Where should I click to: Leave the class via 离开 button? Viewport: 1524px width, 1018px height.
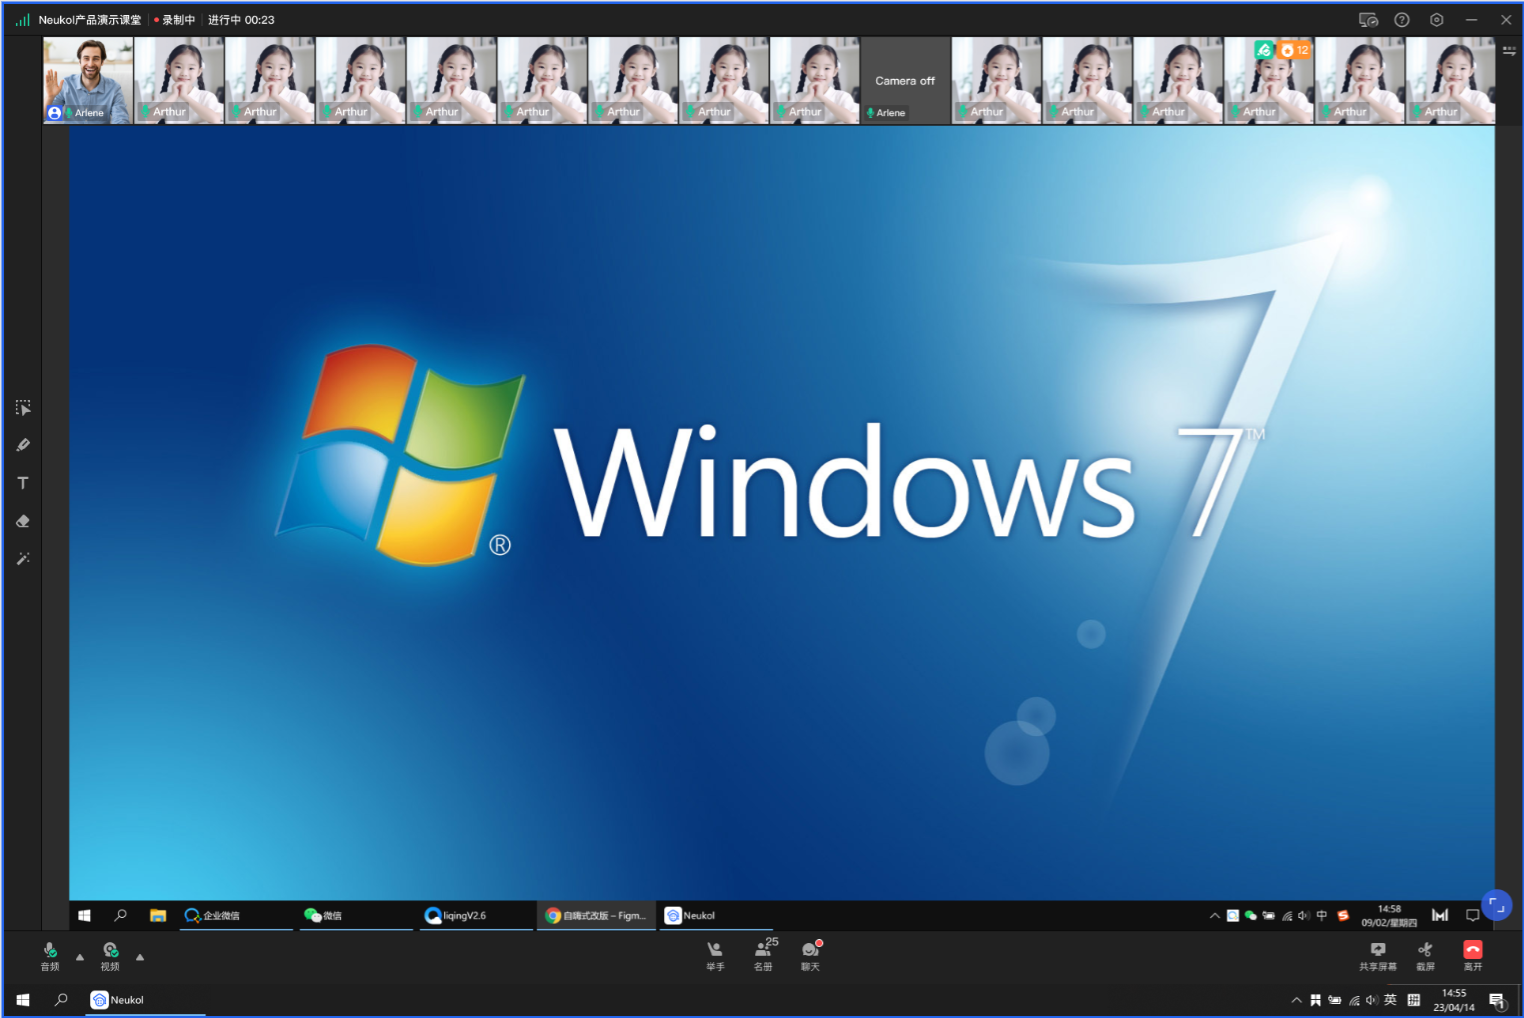pos(1473,956)
